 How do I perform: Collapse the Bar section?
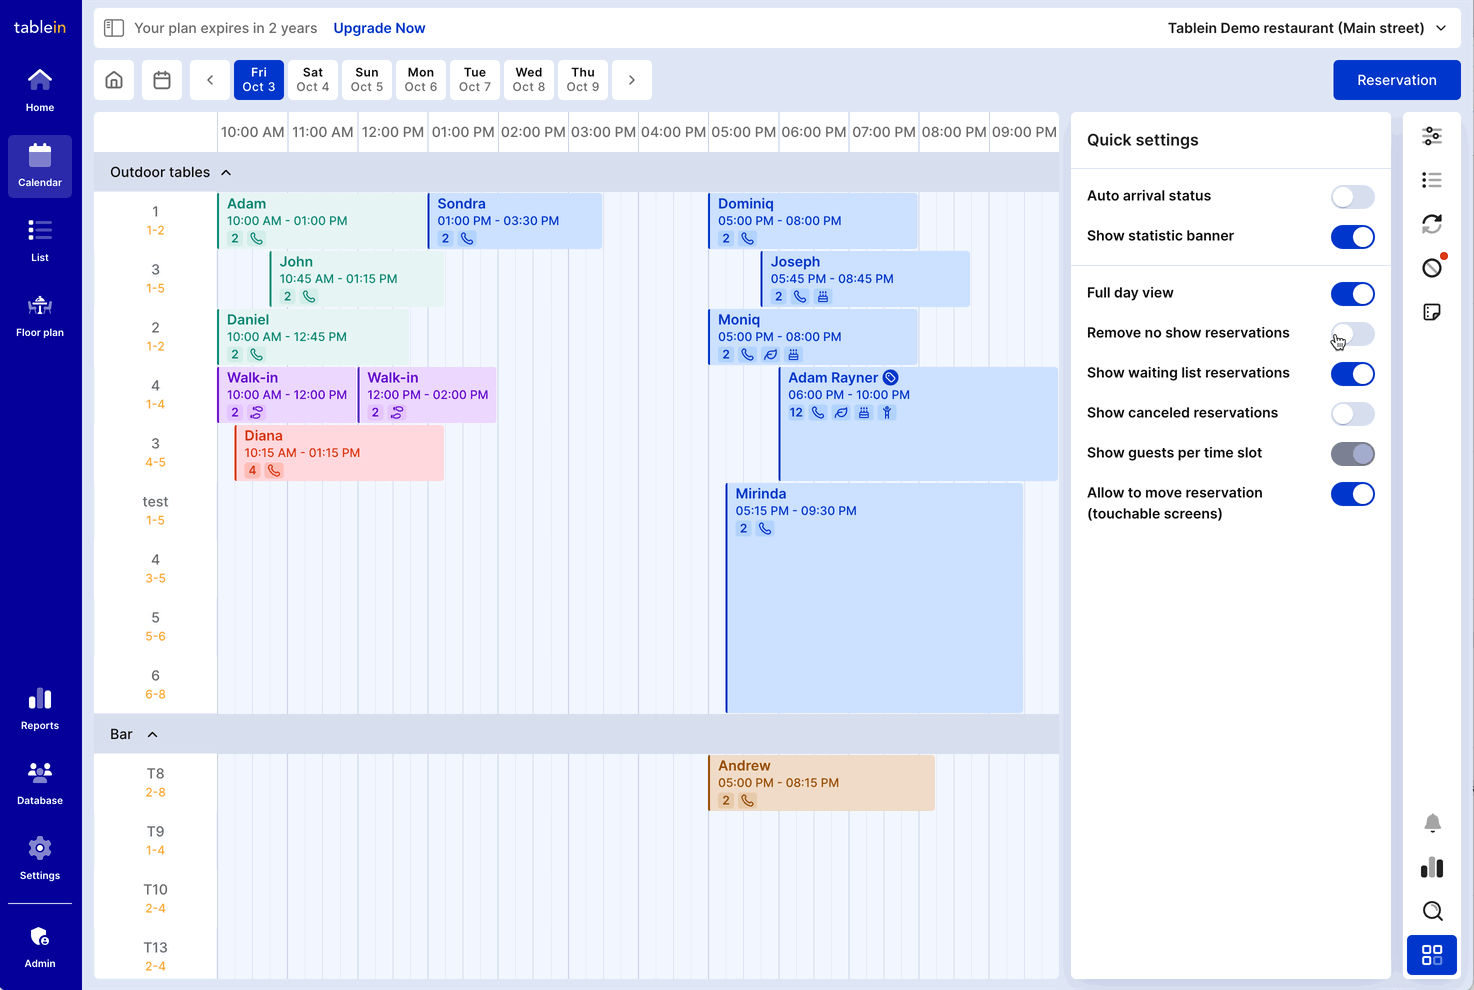pos(153,735)
